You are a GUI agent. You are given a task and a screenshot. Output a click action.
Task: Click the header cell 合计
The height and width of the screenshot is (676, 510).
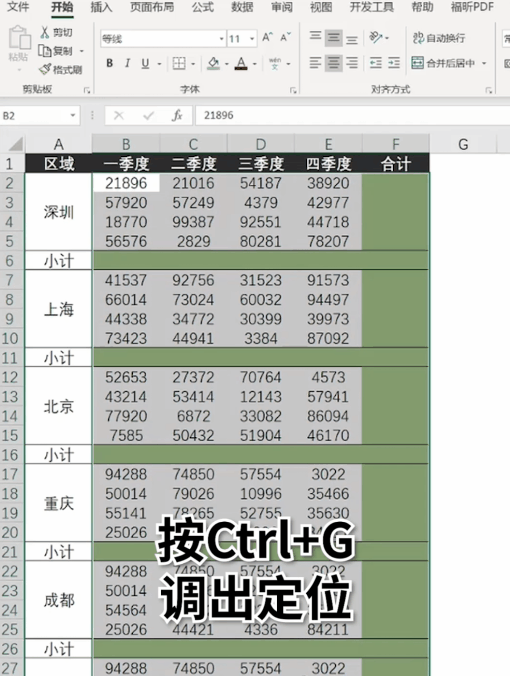[396, 164]
